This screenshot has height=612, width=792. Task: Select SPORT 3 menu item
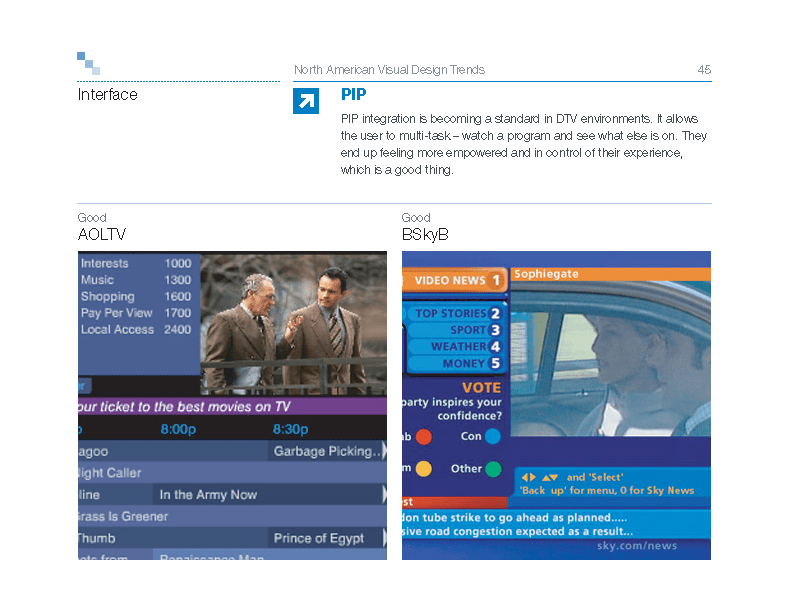pyautogui.click(x=456, y=330)
